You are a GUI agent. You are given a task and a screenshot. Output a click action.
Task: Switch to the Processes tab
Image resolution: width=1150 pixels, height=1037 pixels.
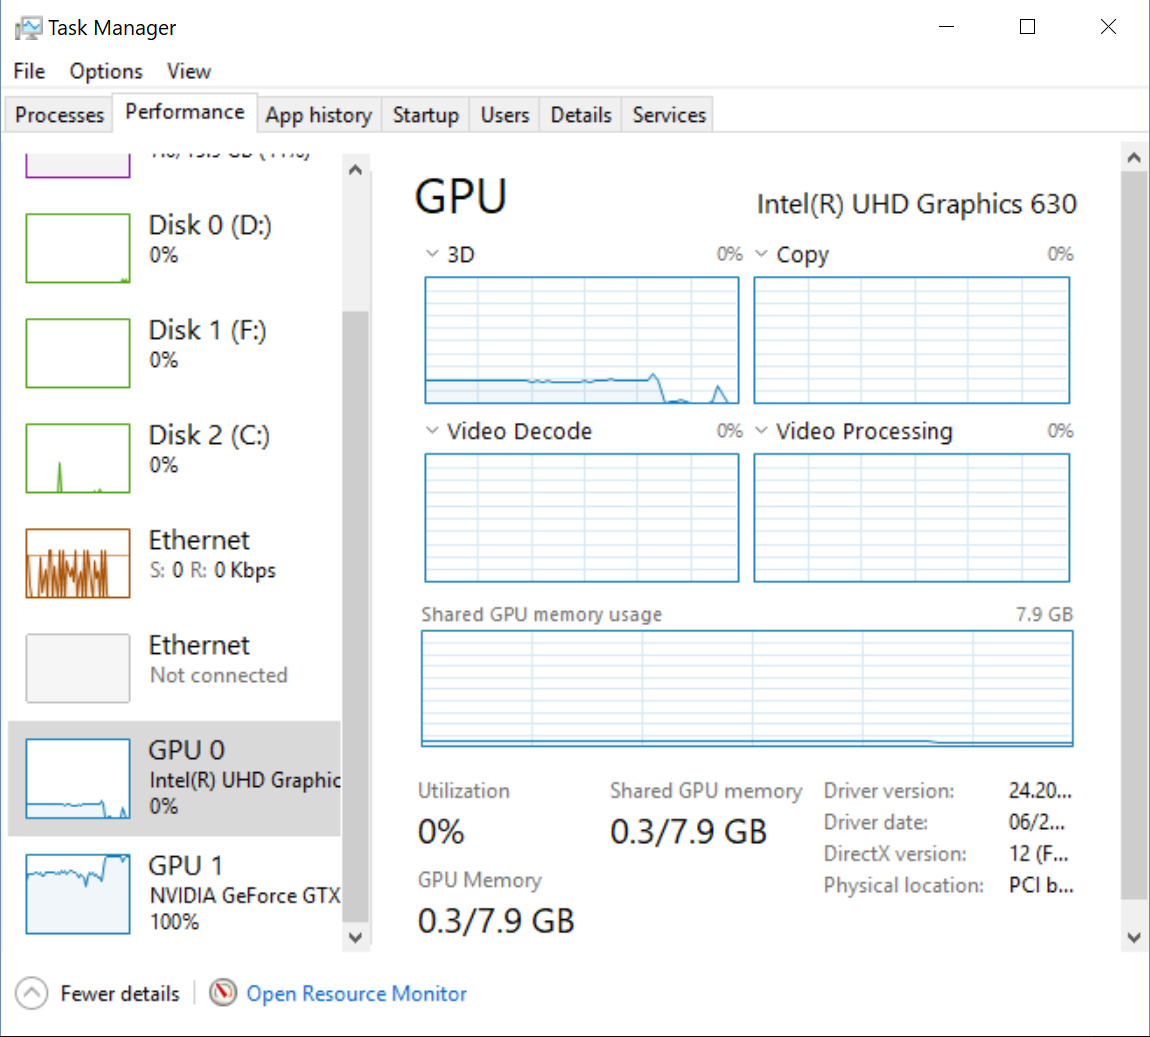click(x=60, y=115)
